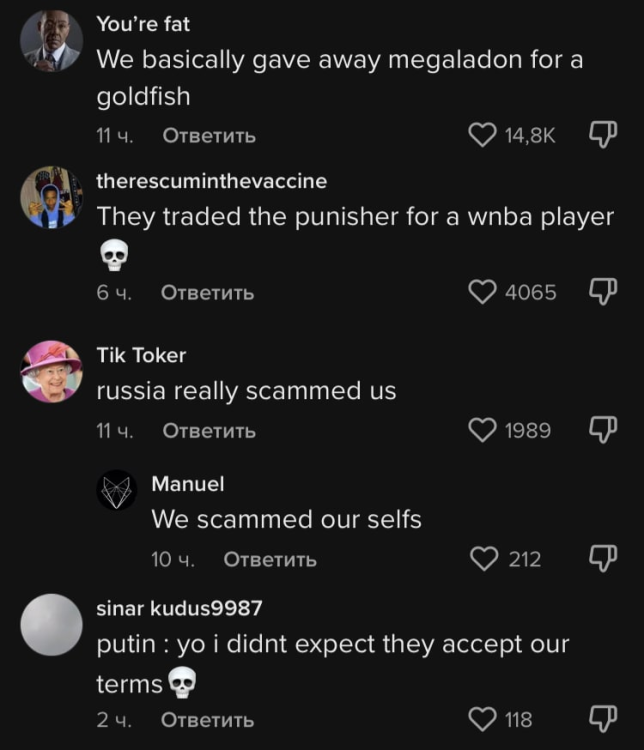The width and height of the screenshot is (644, 750).
Task: Open Tik Toker's profile picture
Action: tap(51, 371)
